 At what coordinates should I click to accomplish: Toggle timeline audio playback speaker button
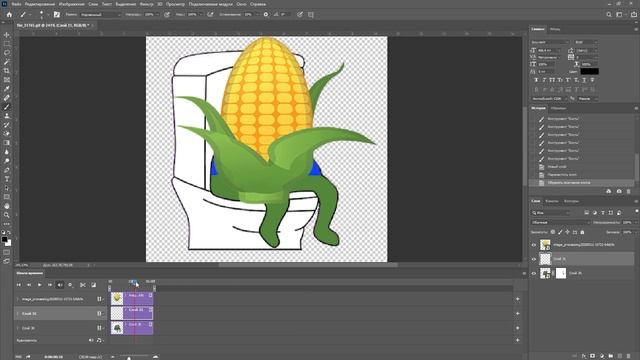pos(60,285)
